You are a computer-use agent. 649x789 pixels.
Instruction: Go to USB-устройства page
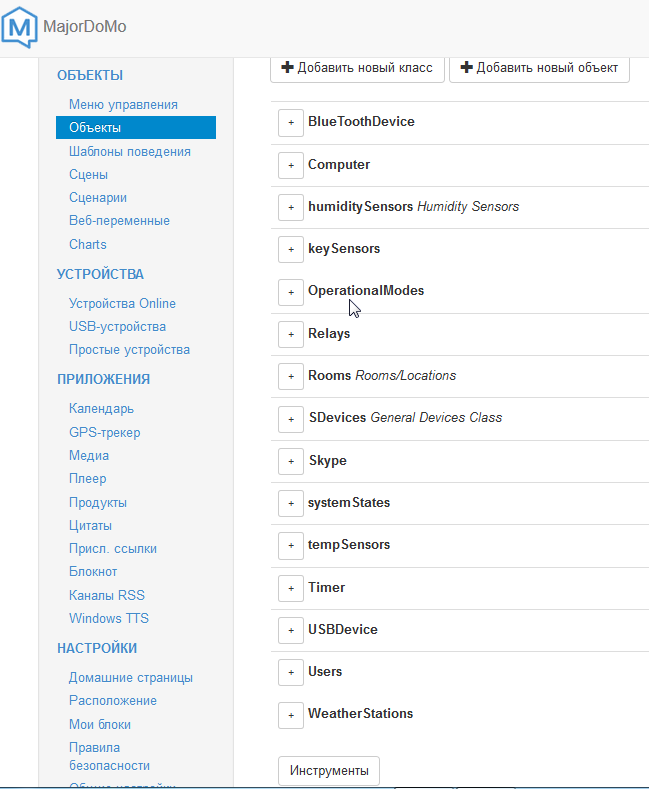117,326
